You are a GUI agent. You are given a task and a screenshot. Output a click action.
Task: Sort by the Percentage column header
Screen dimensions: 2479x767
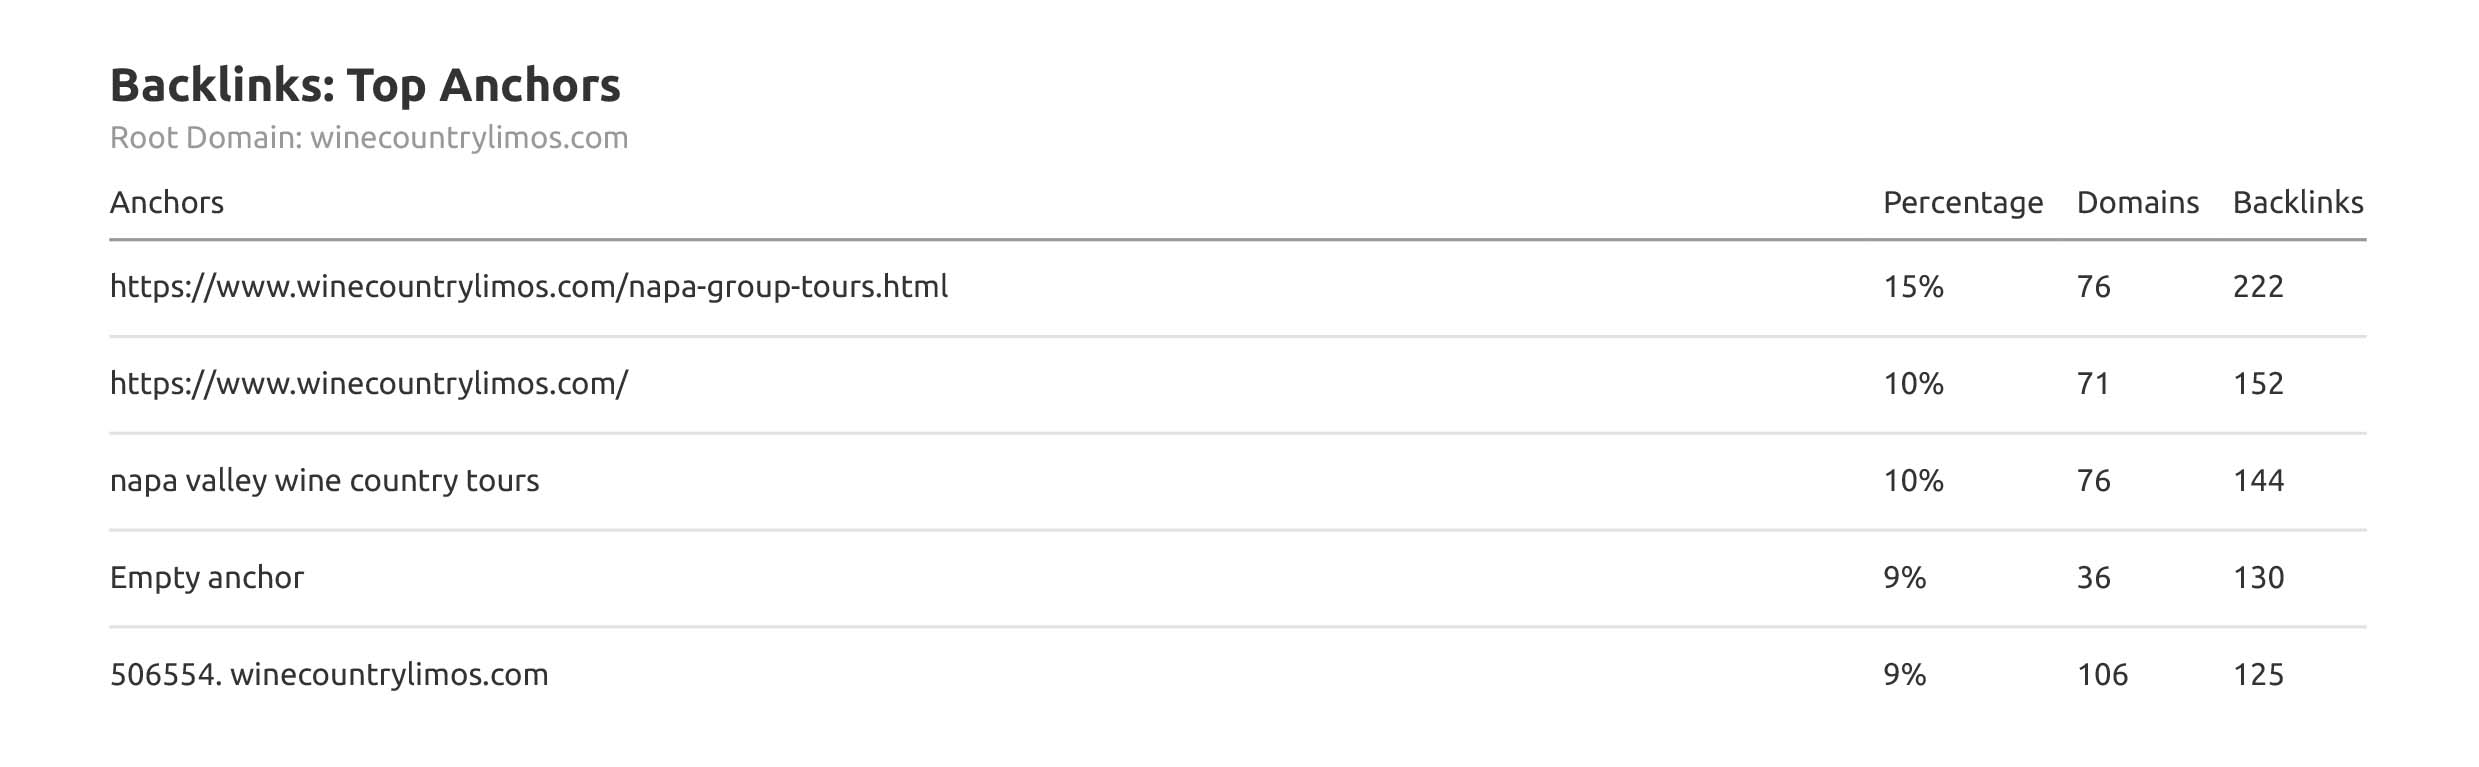point(1962,203)
